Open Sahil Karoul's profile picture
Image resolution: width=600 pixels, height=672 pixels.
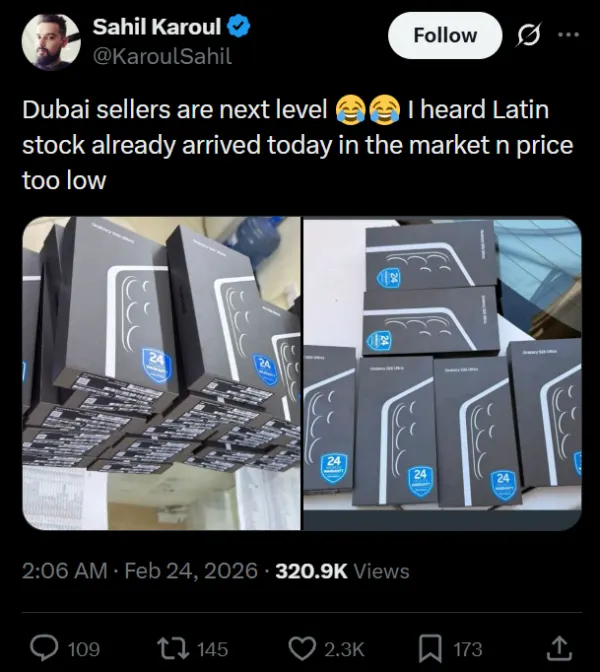tap(46, 40)
